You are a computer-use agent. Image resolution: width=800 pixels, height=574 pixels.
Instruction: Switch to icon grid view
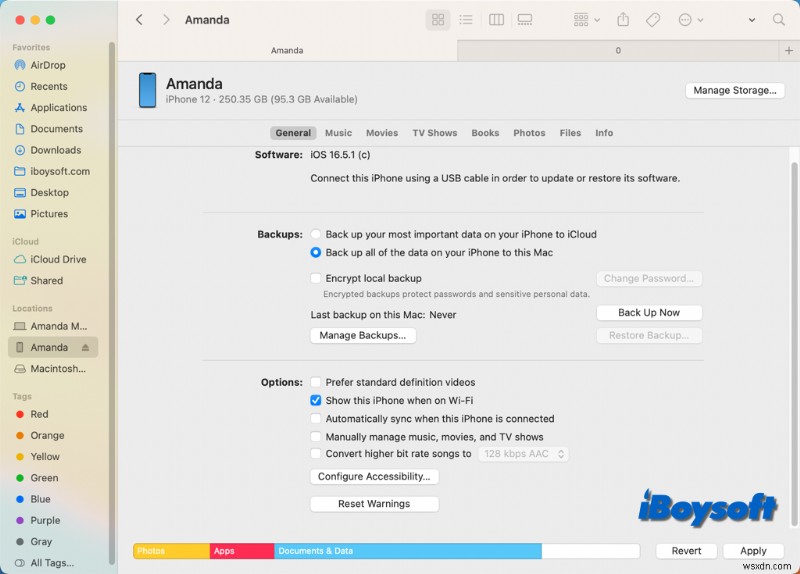[x=438, y=20]
